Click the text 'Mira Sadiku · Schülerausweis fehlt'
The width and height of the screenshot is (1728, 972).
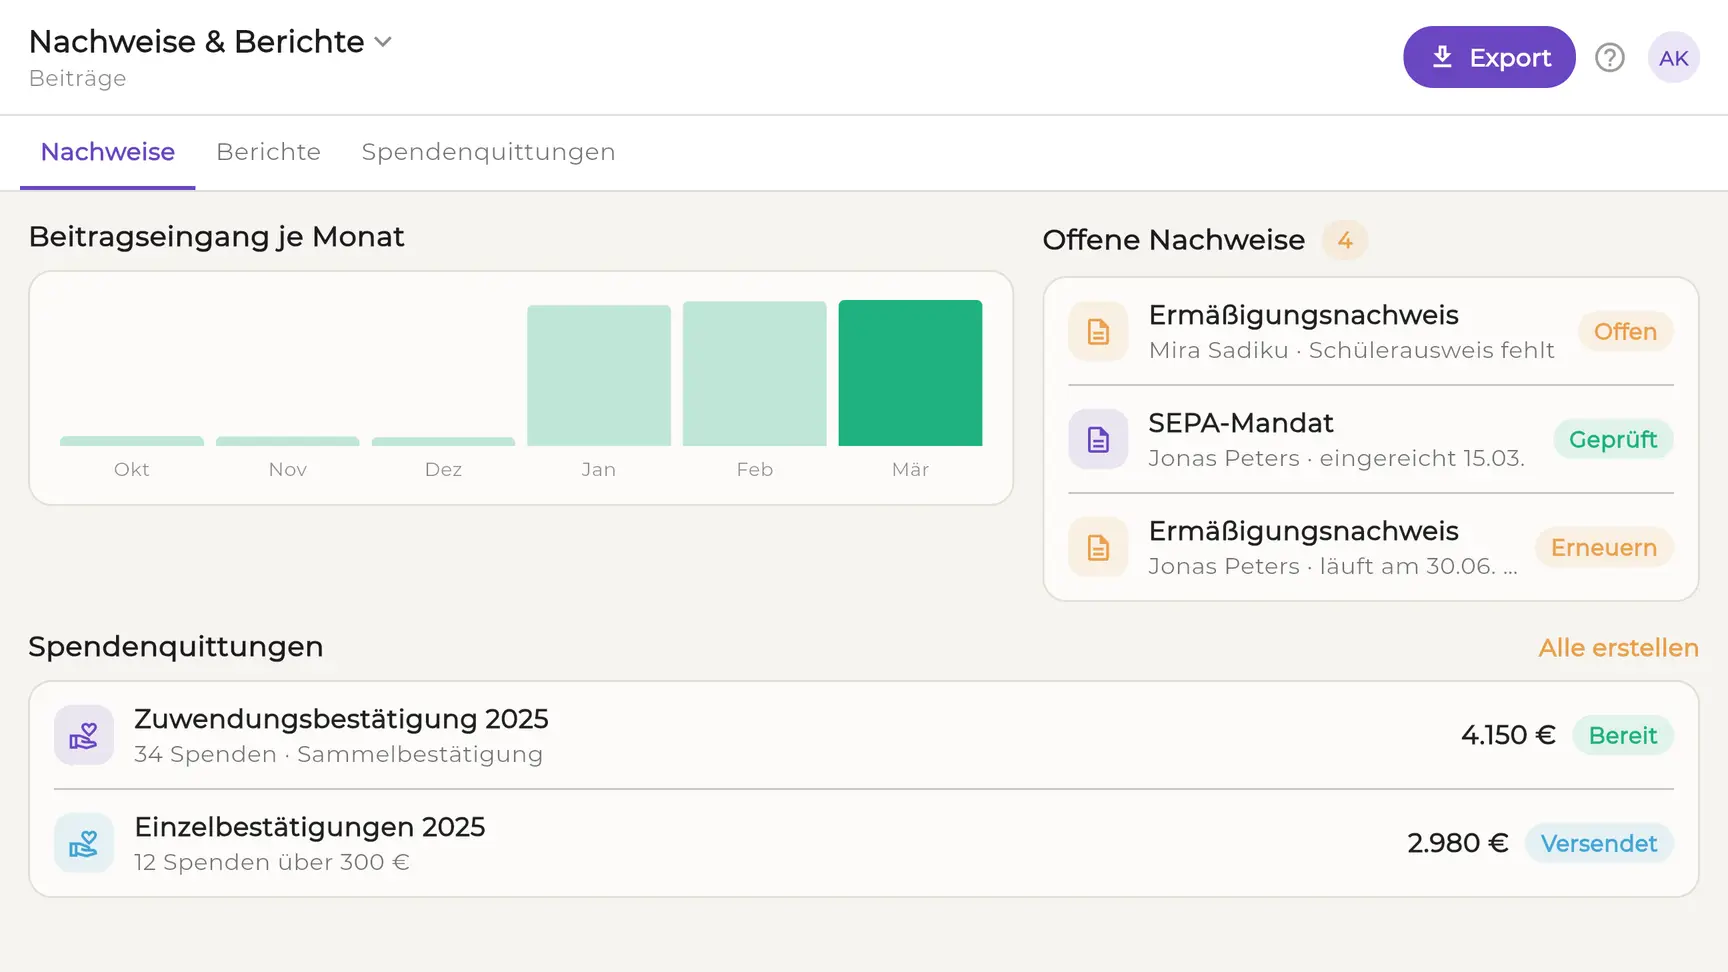pyautogui.click(x=1351, y=350)
